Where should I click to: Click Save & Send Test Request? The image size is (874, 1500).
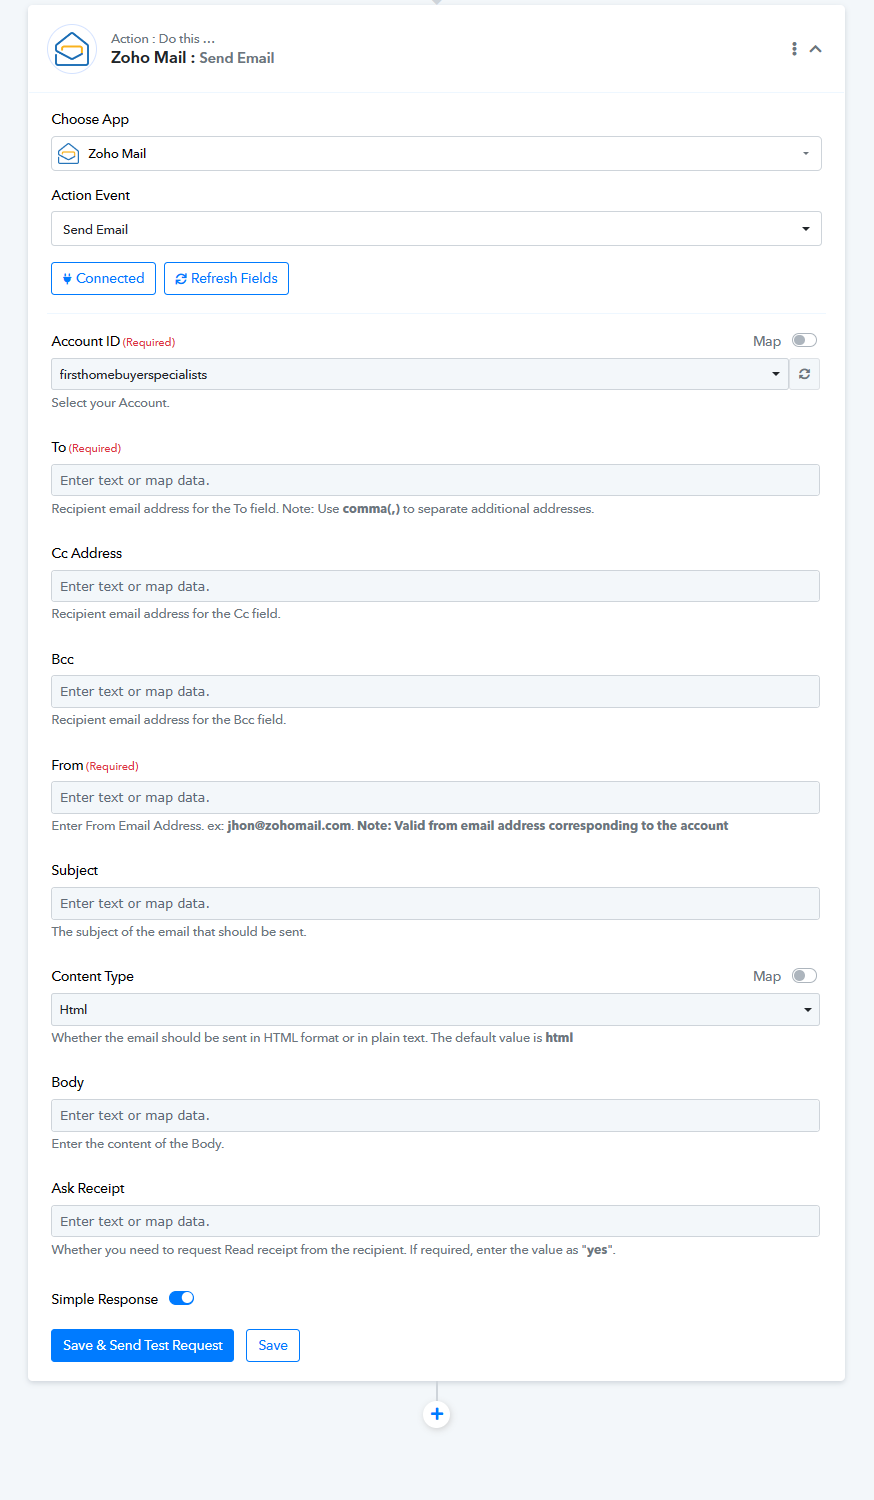coord(142,1346)
